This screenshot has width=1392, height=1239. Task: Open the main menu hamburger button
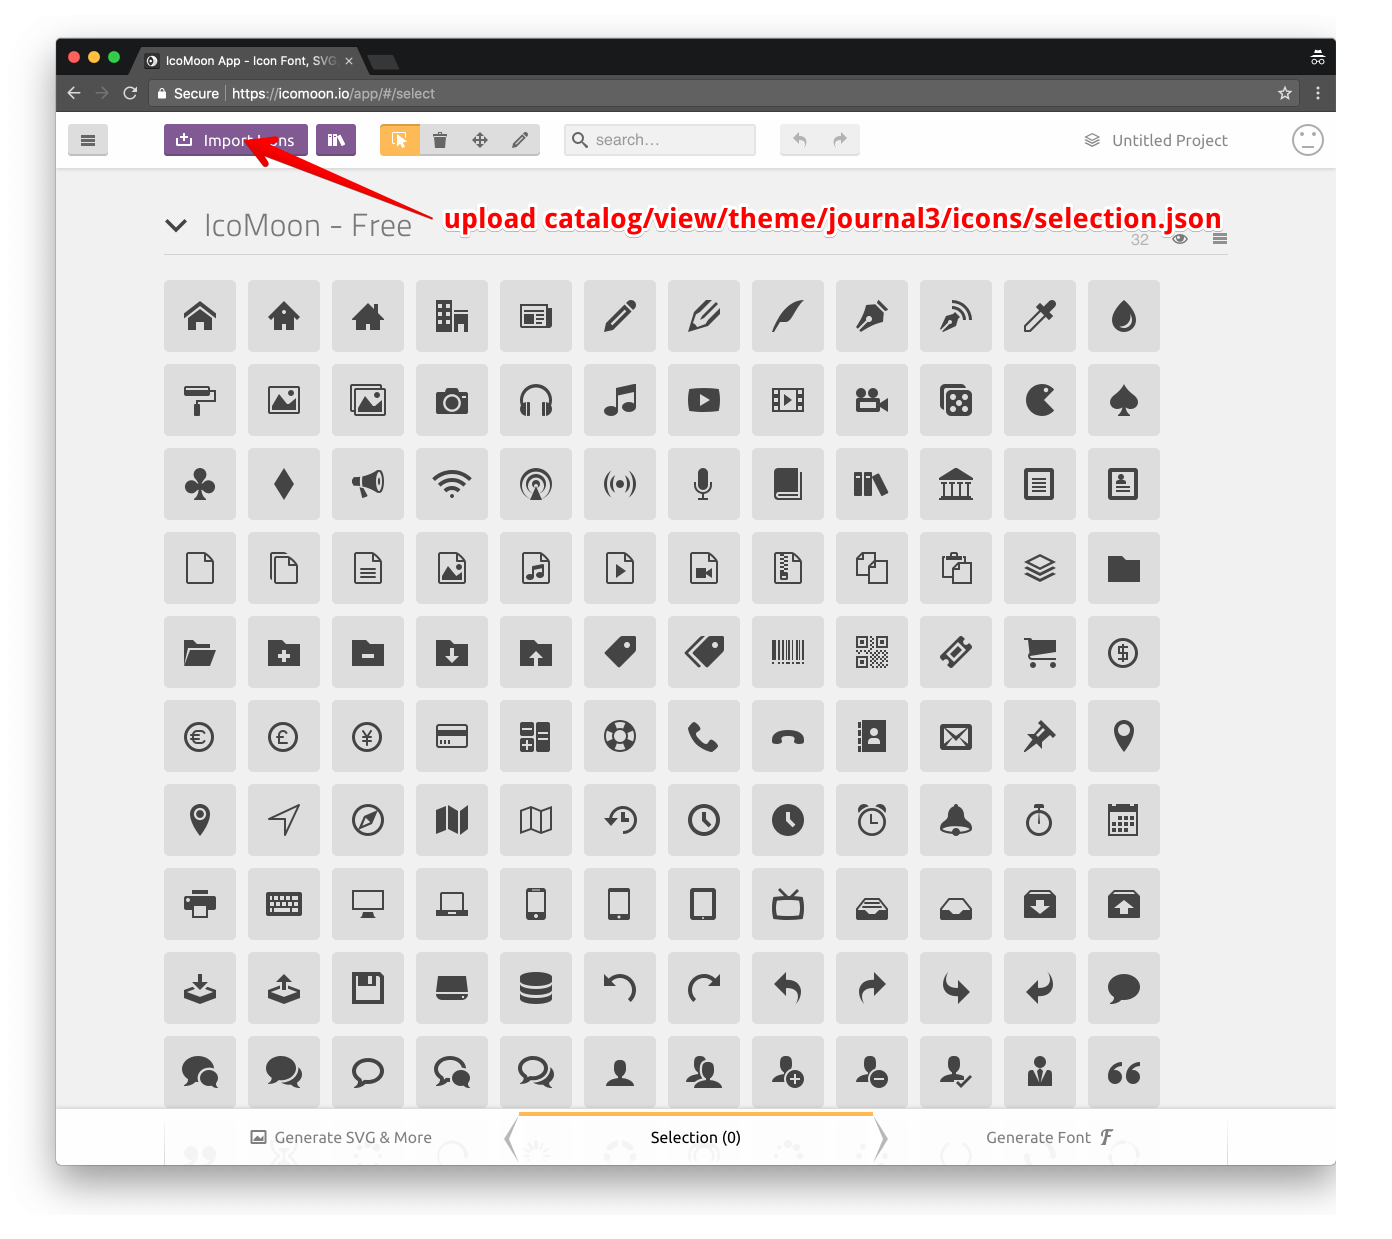pos(88,140)
